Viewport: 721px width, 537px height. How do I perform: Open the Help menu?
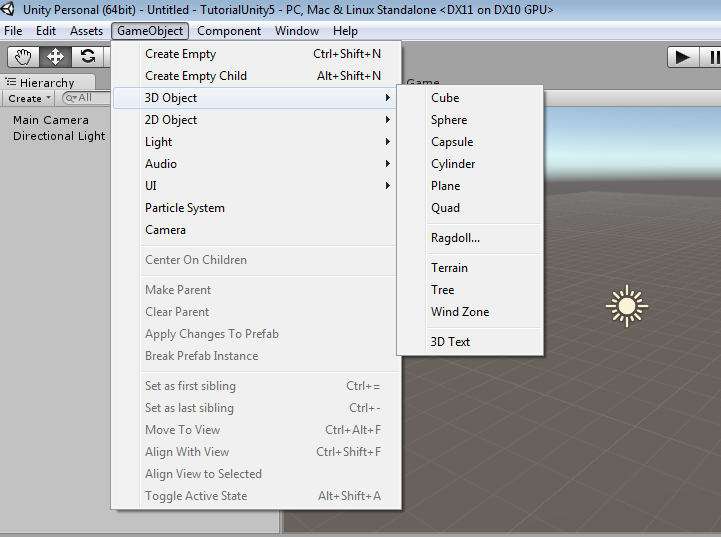pos(345,31)
